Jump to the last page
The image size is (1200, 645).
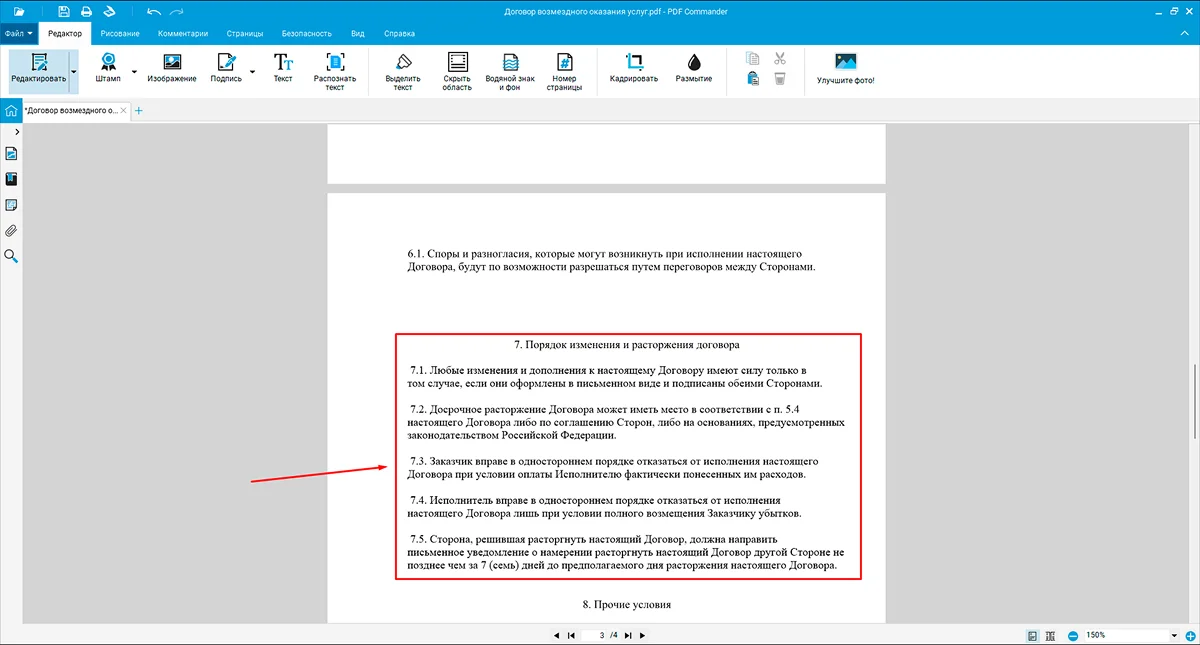click(629, 635)
